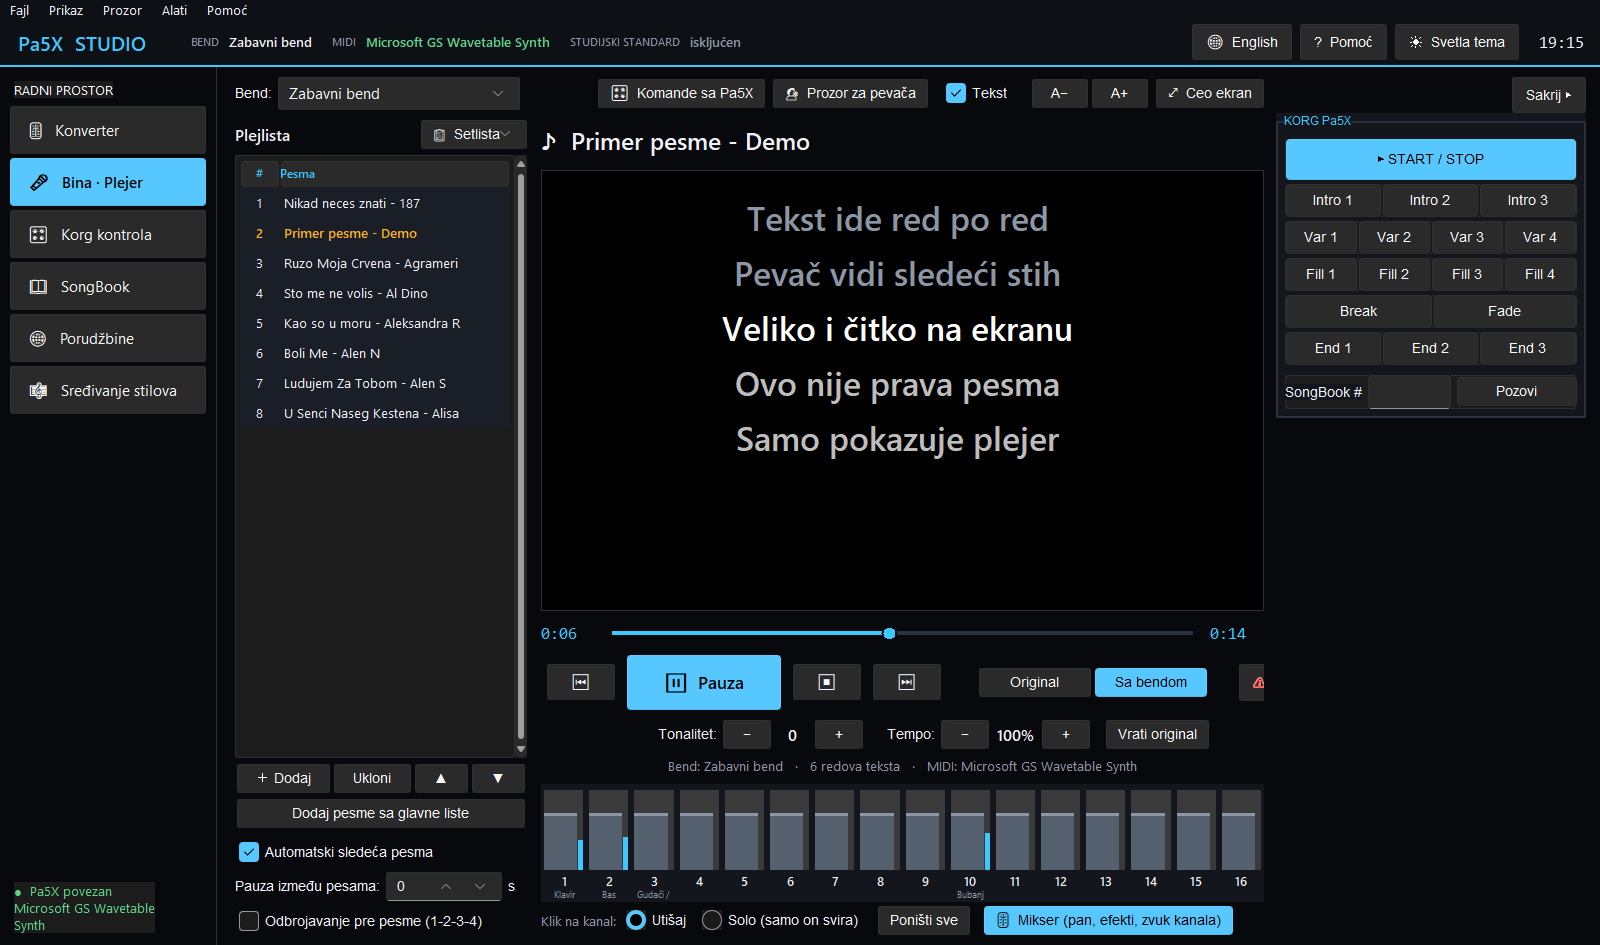Switch playback to Sa bendom mode

(1151, 682)
